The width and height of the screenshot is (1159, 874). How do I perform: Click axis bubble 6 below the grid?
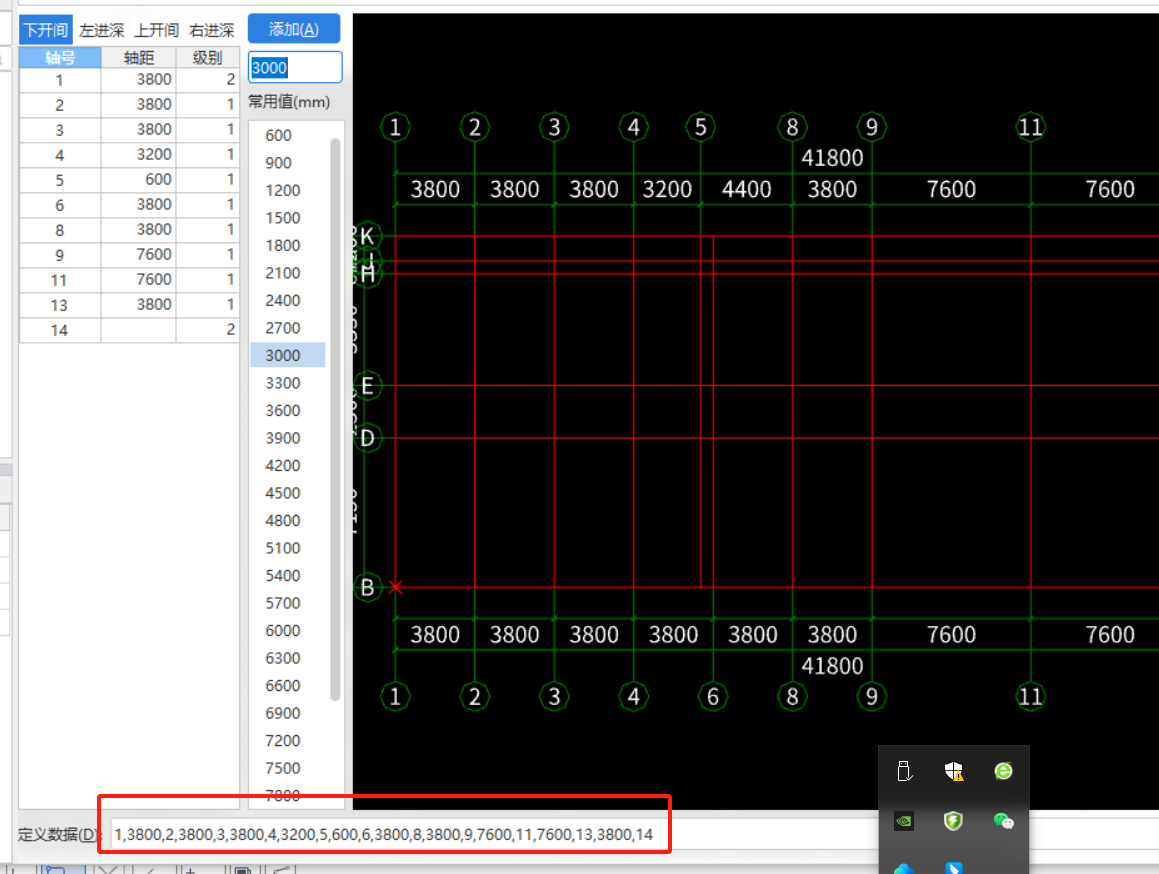(713, 697)
